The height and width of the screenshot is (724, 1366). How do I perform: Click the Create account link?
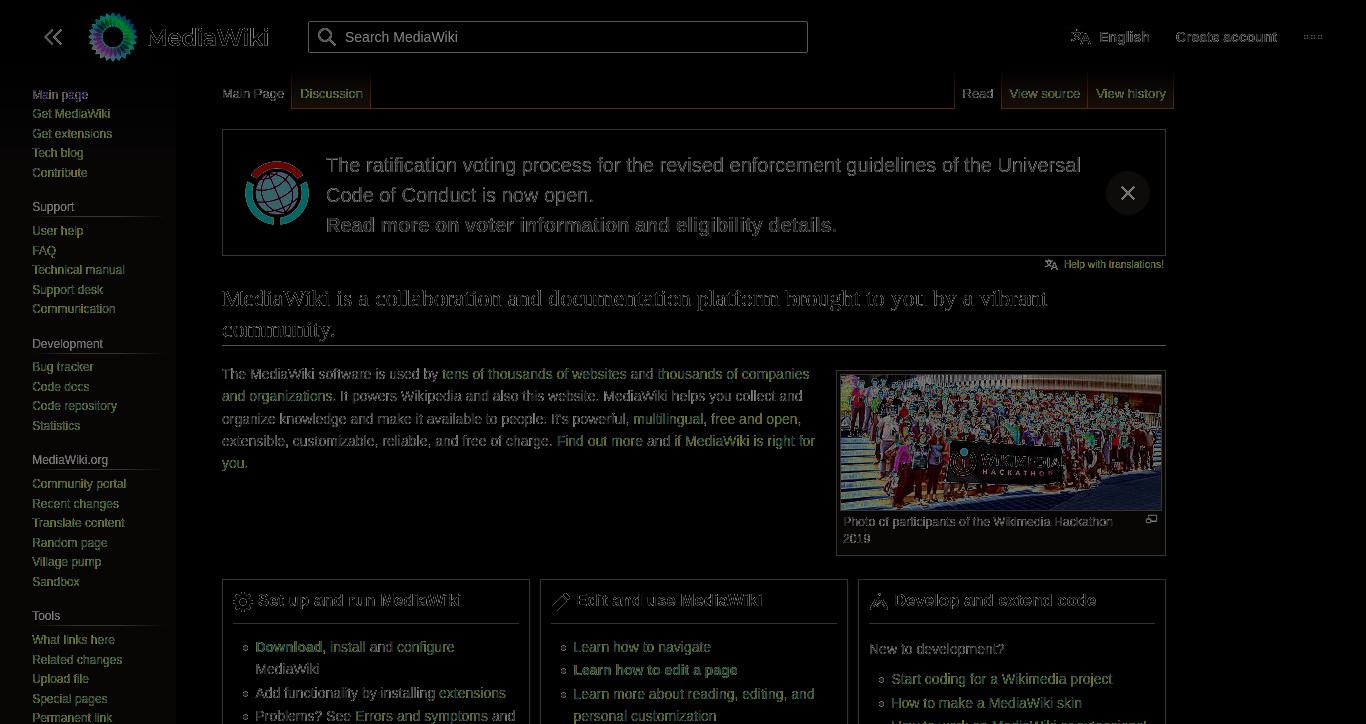(x=1226, y=37)
